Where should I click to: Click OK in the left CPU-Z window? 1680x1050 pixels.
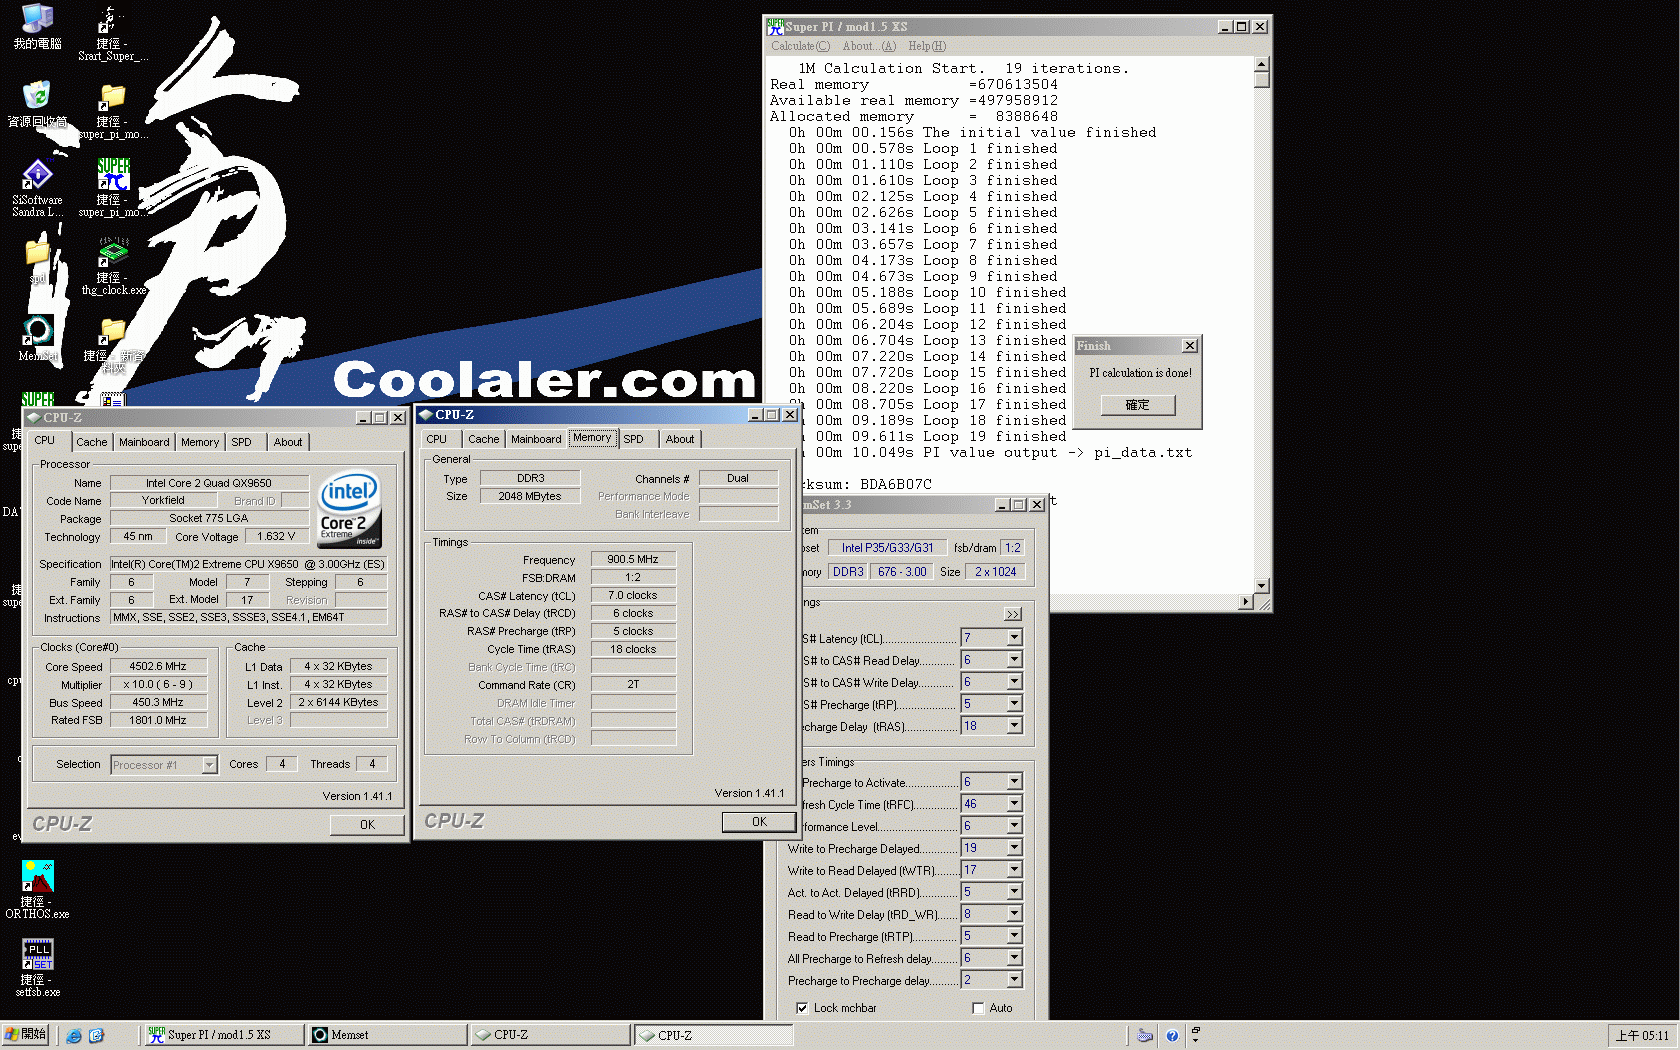click(x=367, y=825)
